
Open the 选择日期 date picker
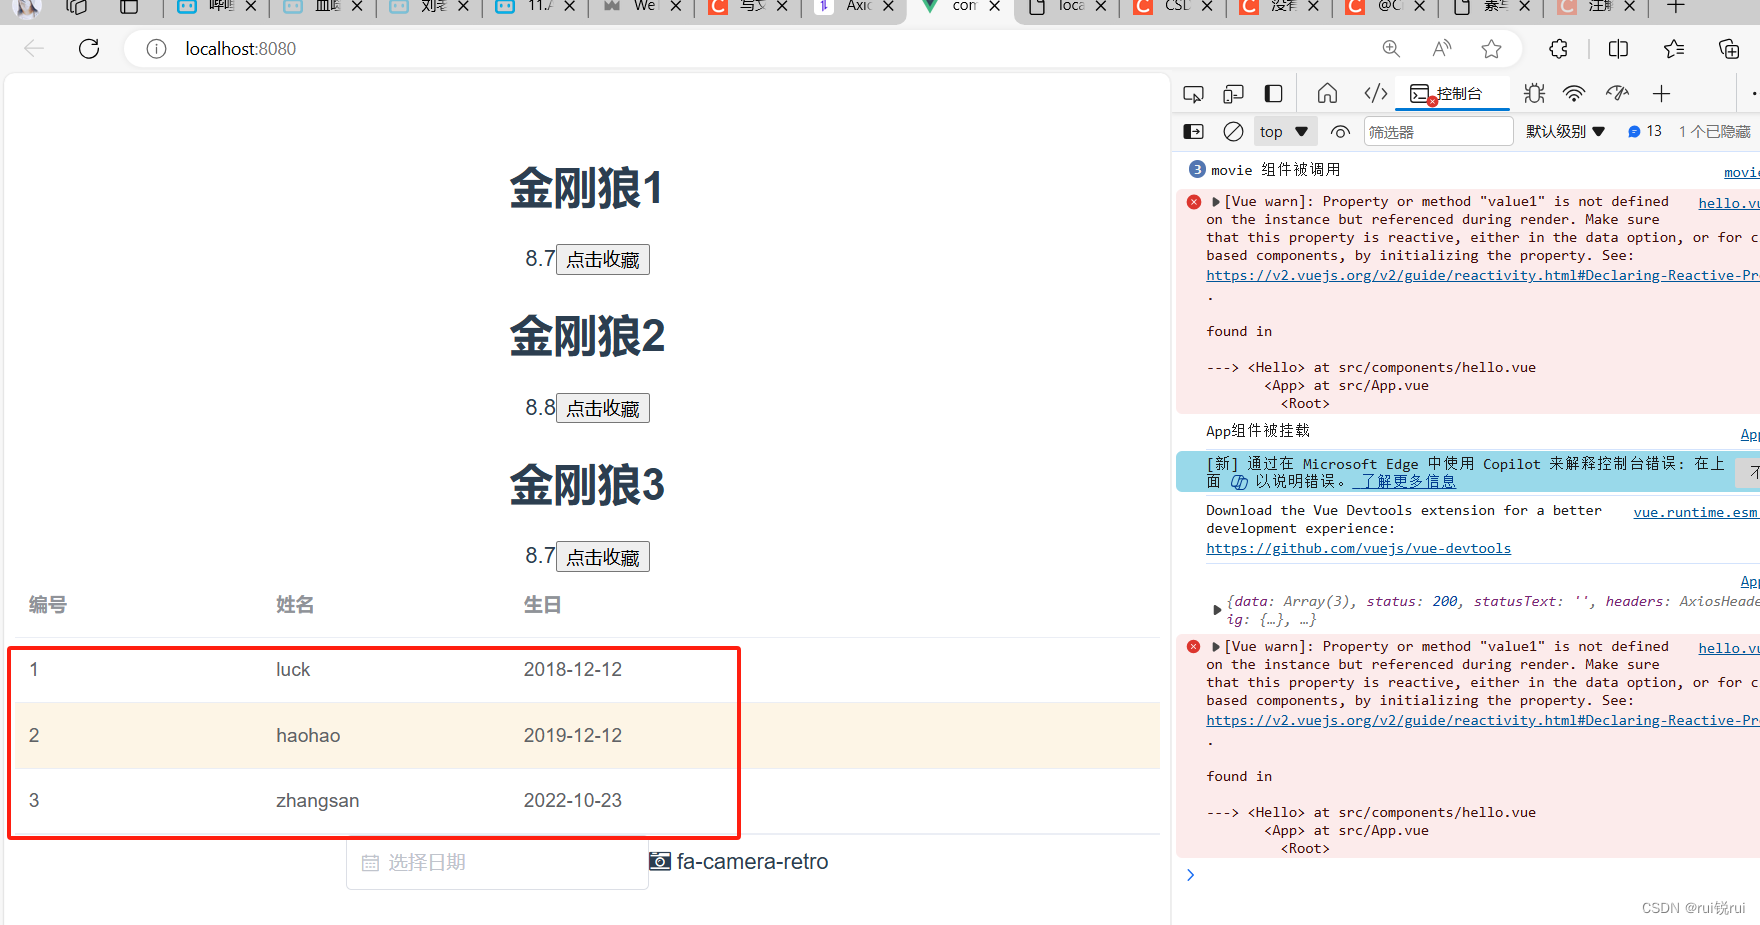pos(497,862)
